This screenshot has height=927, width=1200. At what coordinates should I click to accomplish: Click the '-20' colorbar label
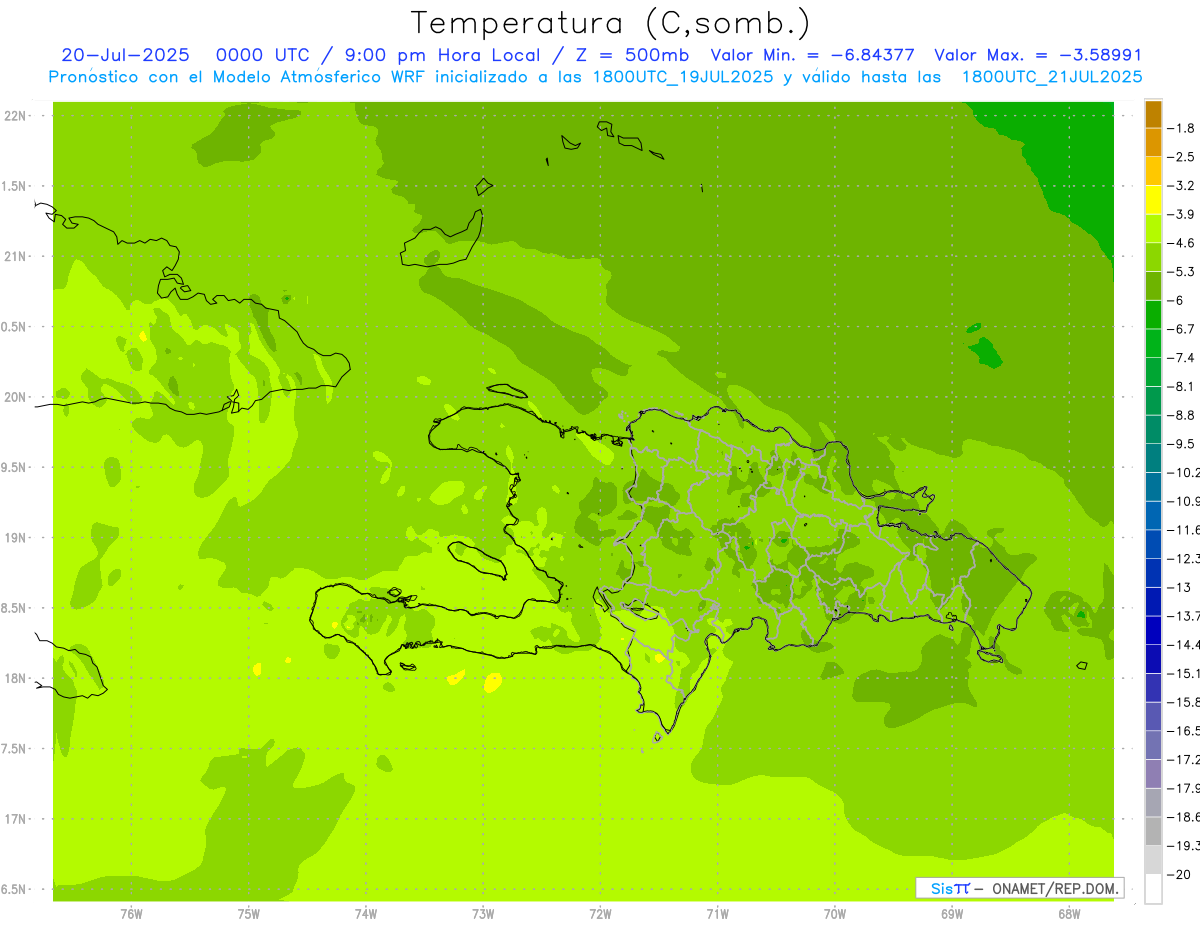1178,875
